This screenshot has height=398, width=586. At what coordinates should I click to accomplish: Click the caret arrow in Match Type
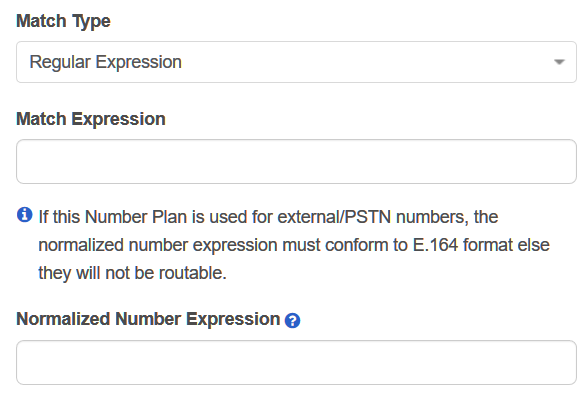point(559,62)
